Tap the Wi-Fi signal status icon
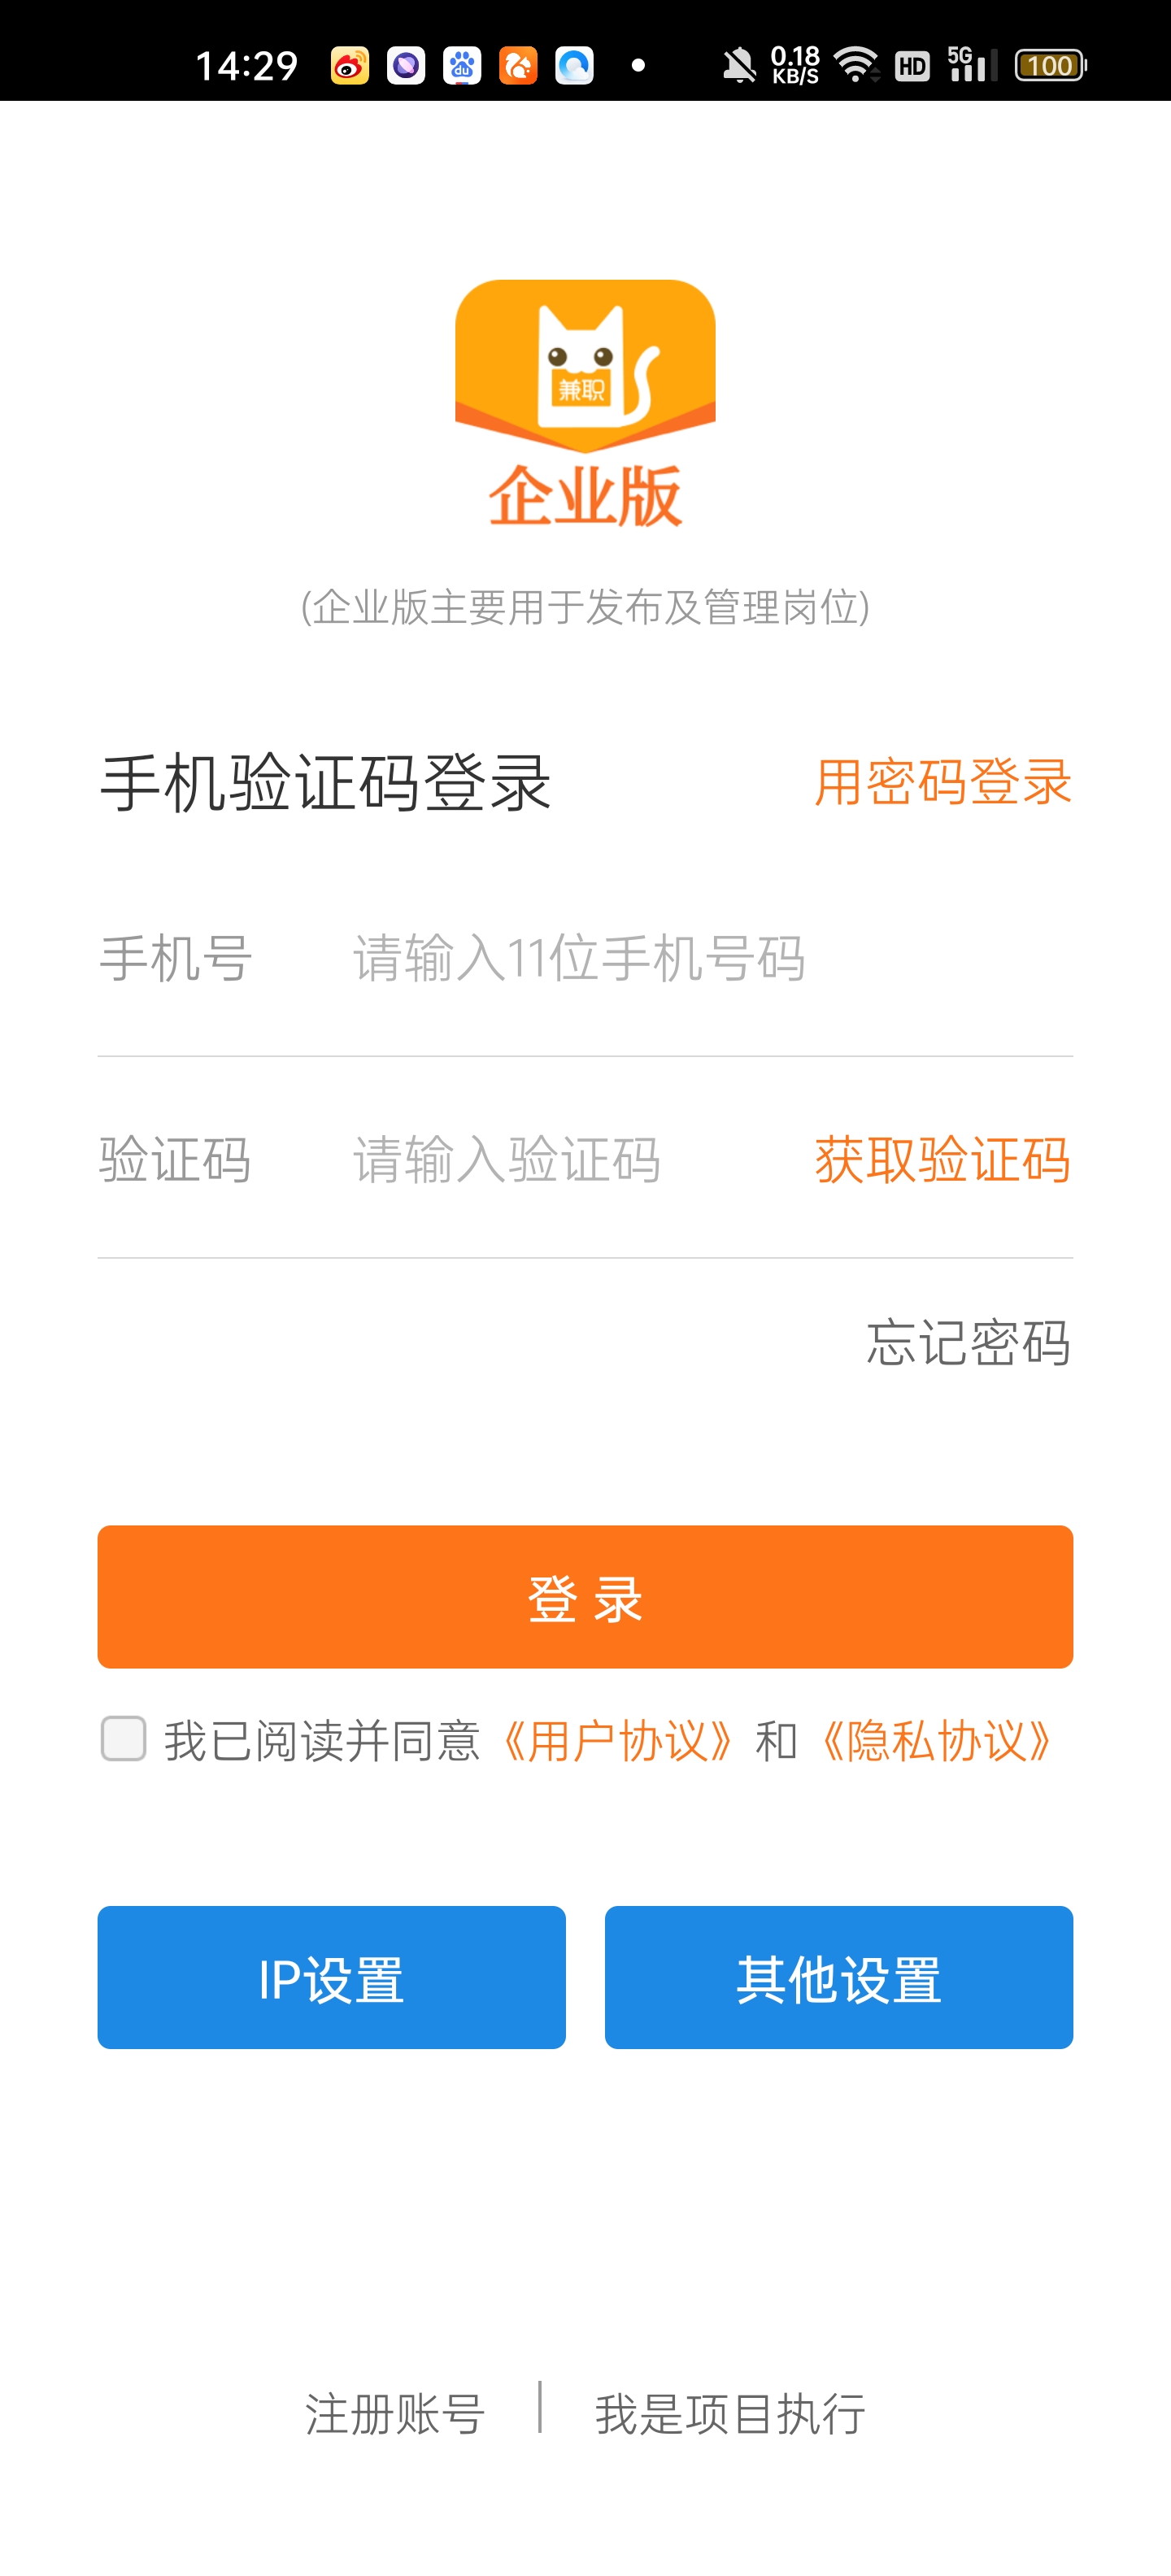Image resolution: width=1171 pixels, height=2576 pixels. (x=856, y=66)
